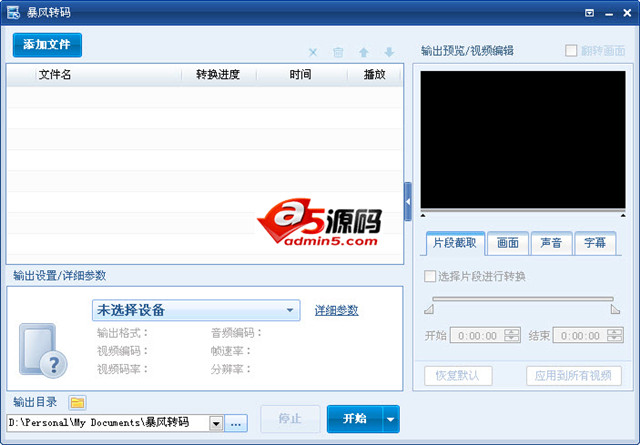The image size is (640, 445).
Task: Click the 添加文件 button
Action: pos(47,45)
